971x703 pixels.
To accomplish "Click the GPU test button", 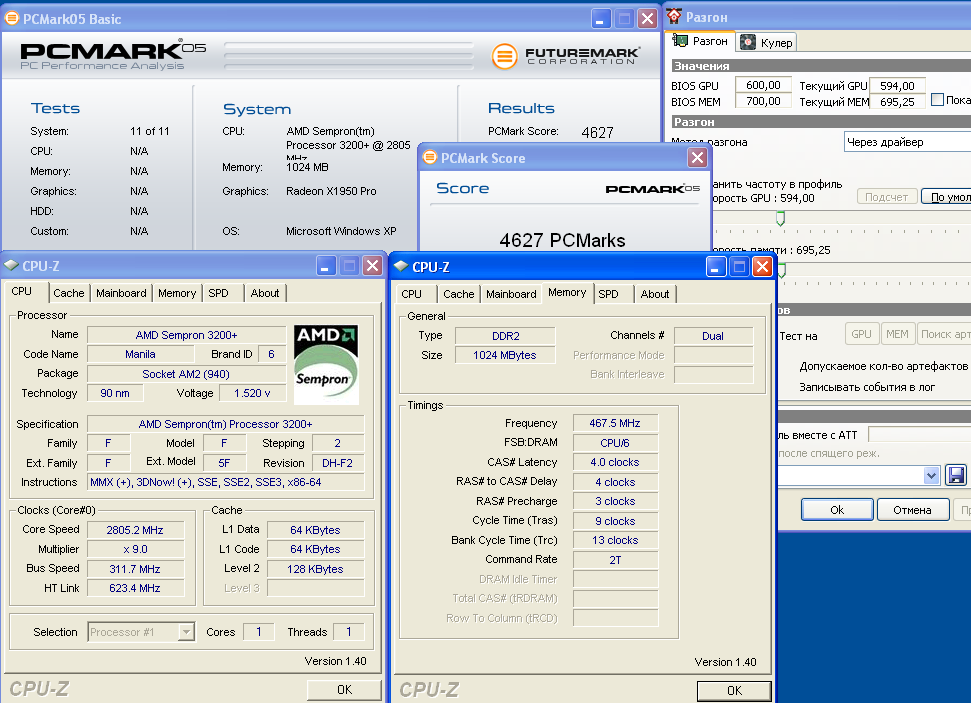I will point(861,334).
